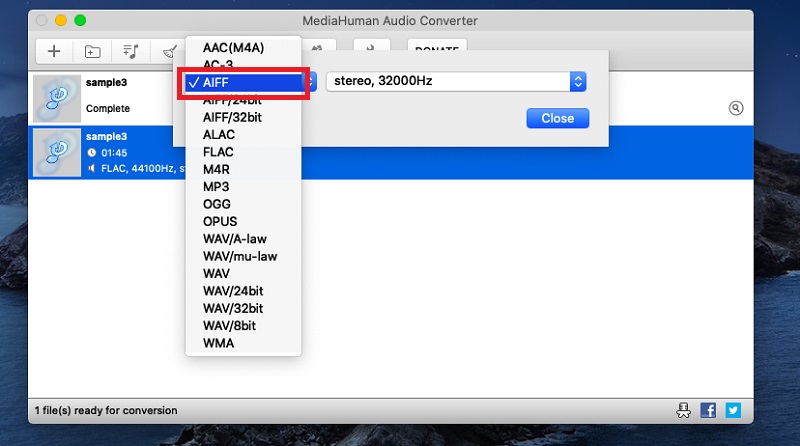Select the AAC(M4A) format entry
800x446 pixels.
click(234, 47)
